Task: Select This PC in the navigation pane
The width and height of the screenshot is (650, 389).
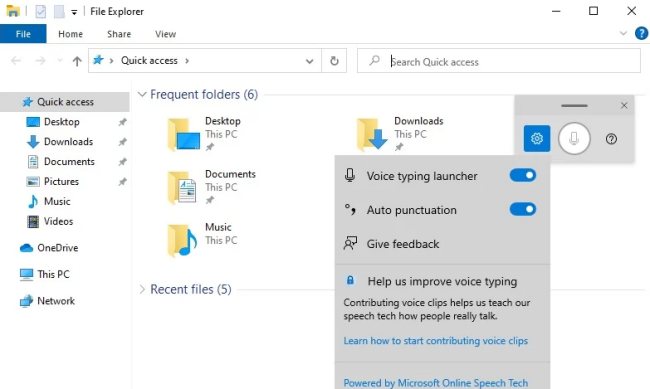Action: pyautogui.click(x=53, y=274)
